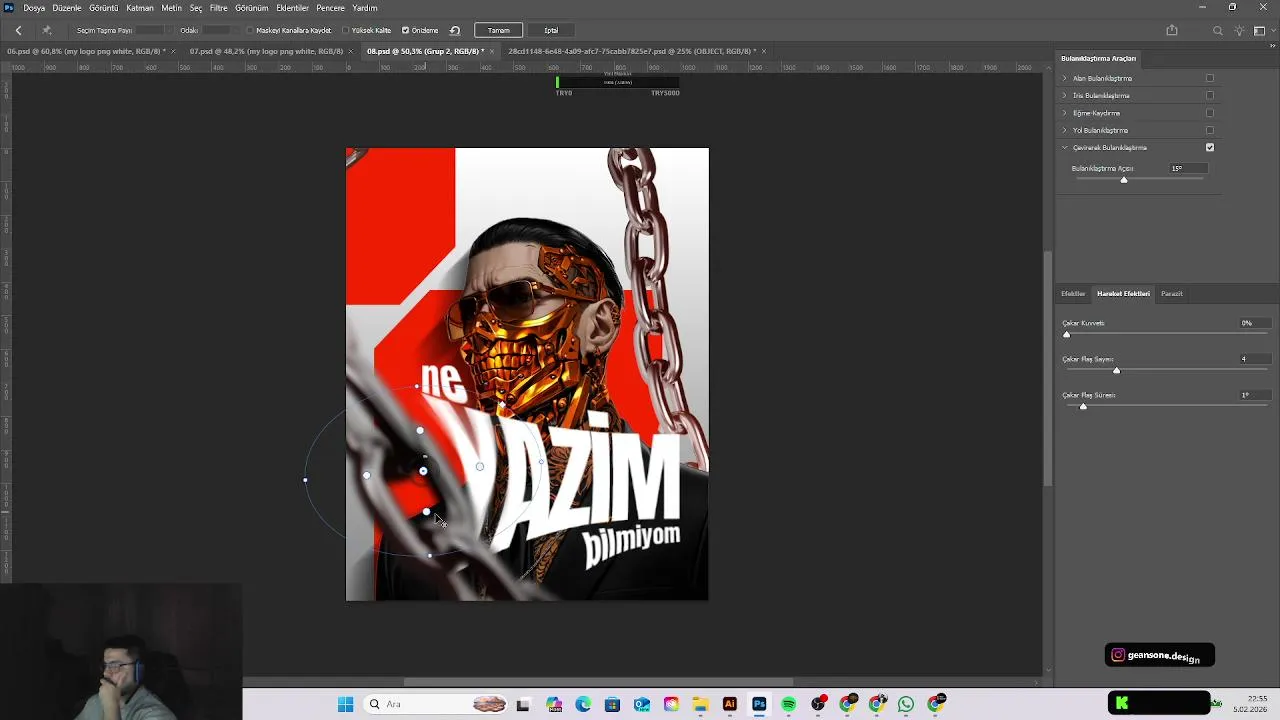Image resolution: width=1280 pixels, height=720 pixels.
Task: Open the Düzenle menu
Action: pyautogui.click(x=67, y=8)
